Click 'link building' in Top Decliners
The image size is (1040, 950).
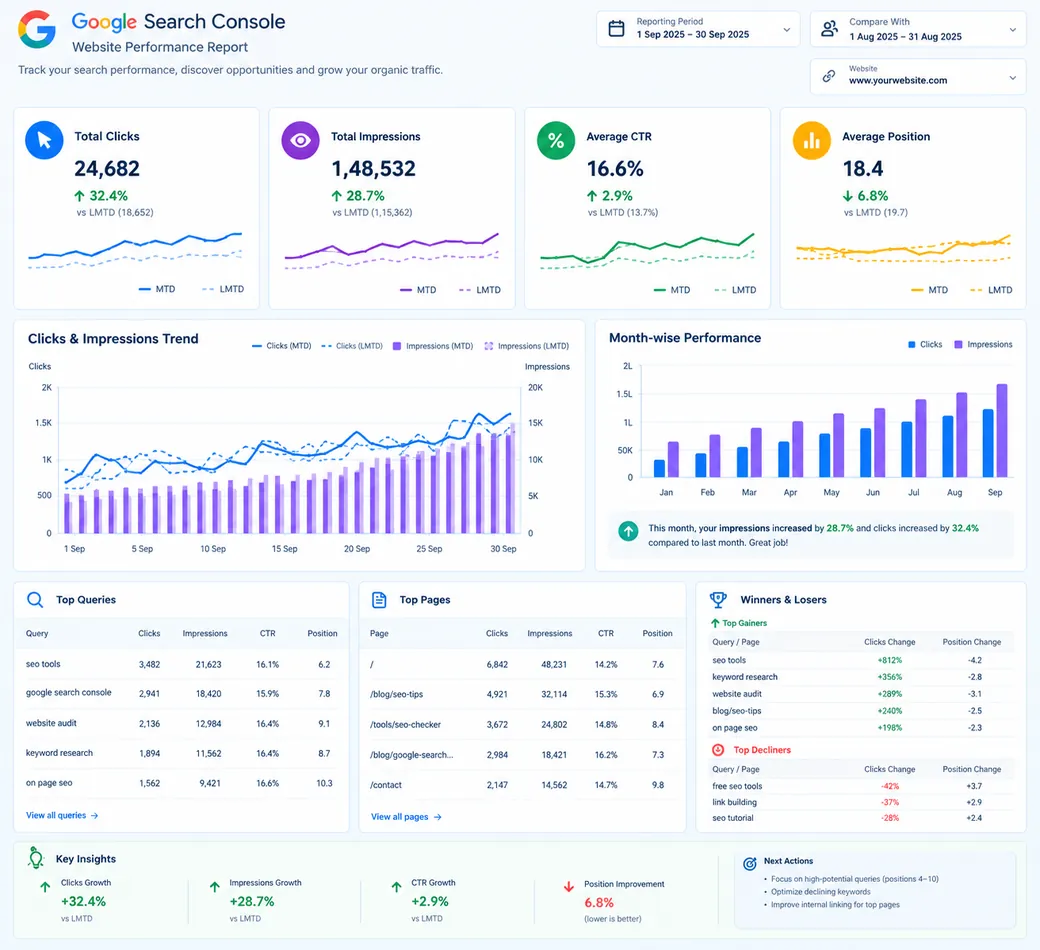pos(734,802)
